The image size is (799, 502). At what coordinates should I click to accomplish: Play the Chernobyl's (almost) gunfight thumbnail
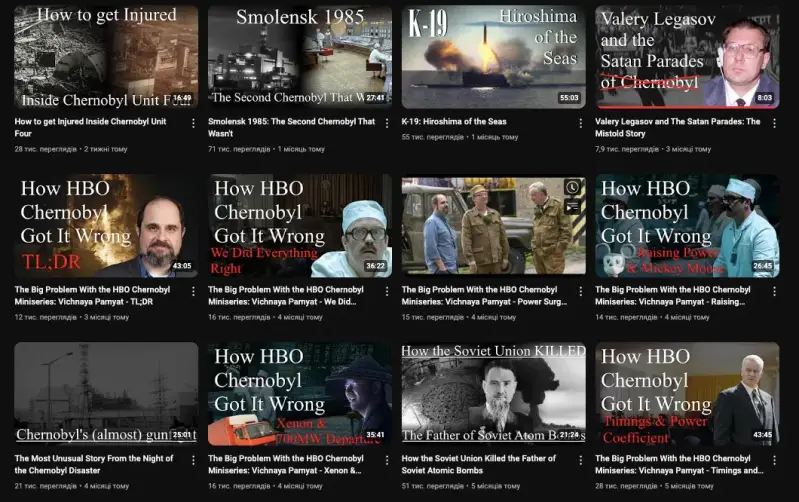[x=106, y=394]
